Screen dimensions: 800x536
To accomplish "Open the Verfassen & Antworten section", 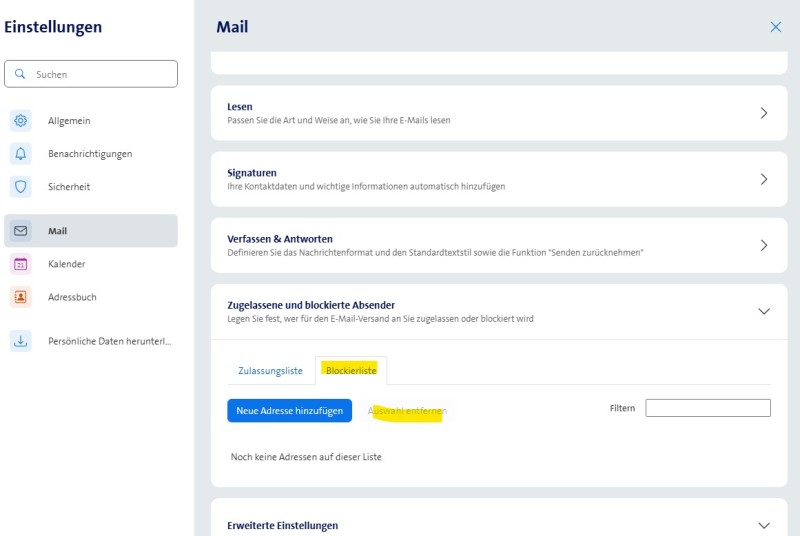I will pos(764,245).
